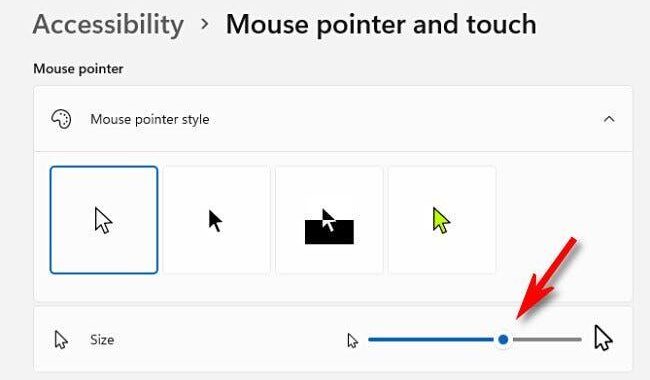
Task: Click the black rectangle in inverted pointer tile
Action: coord(329,232)
